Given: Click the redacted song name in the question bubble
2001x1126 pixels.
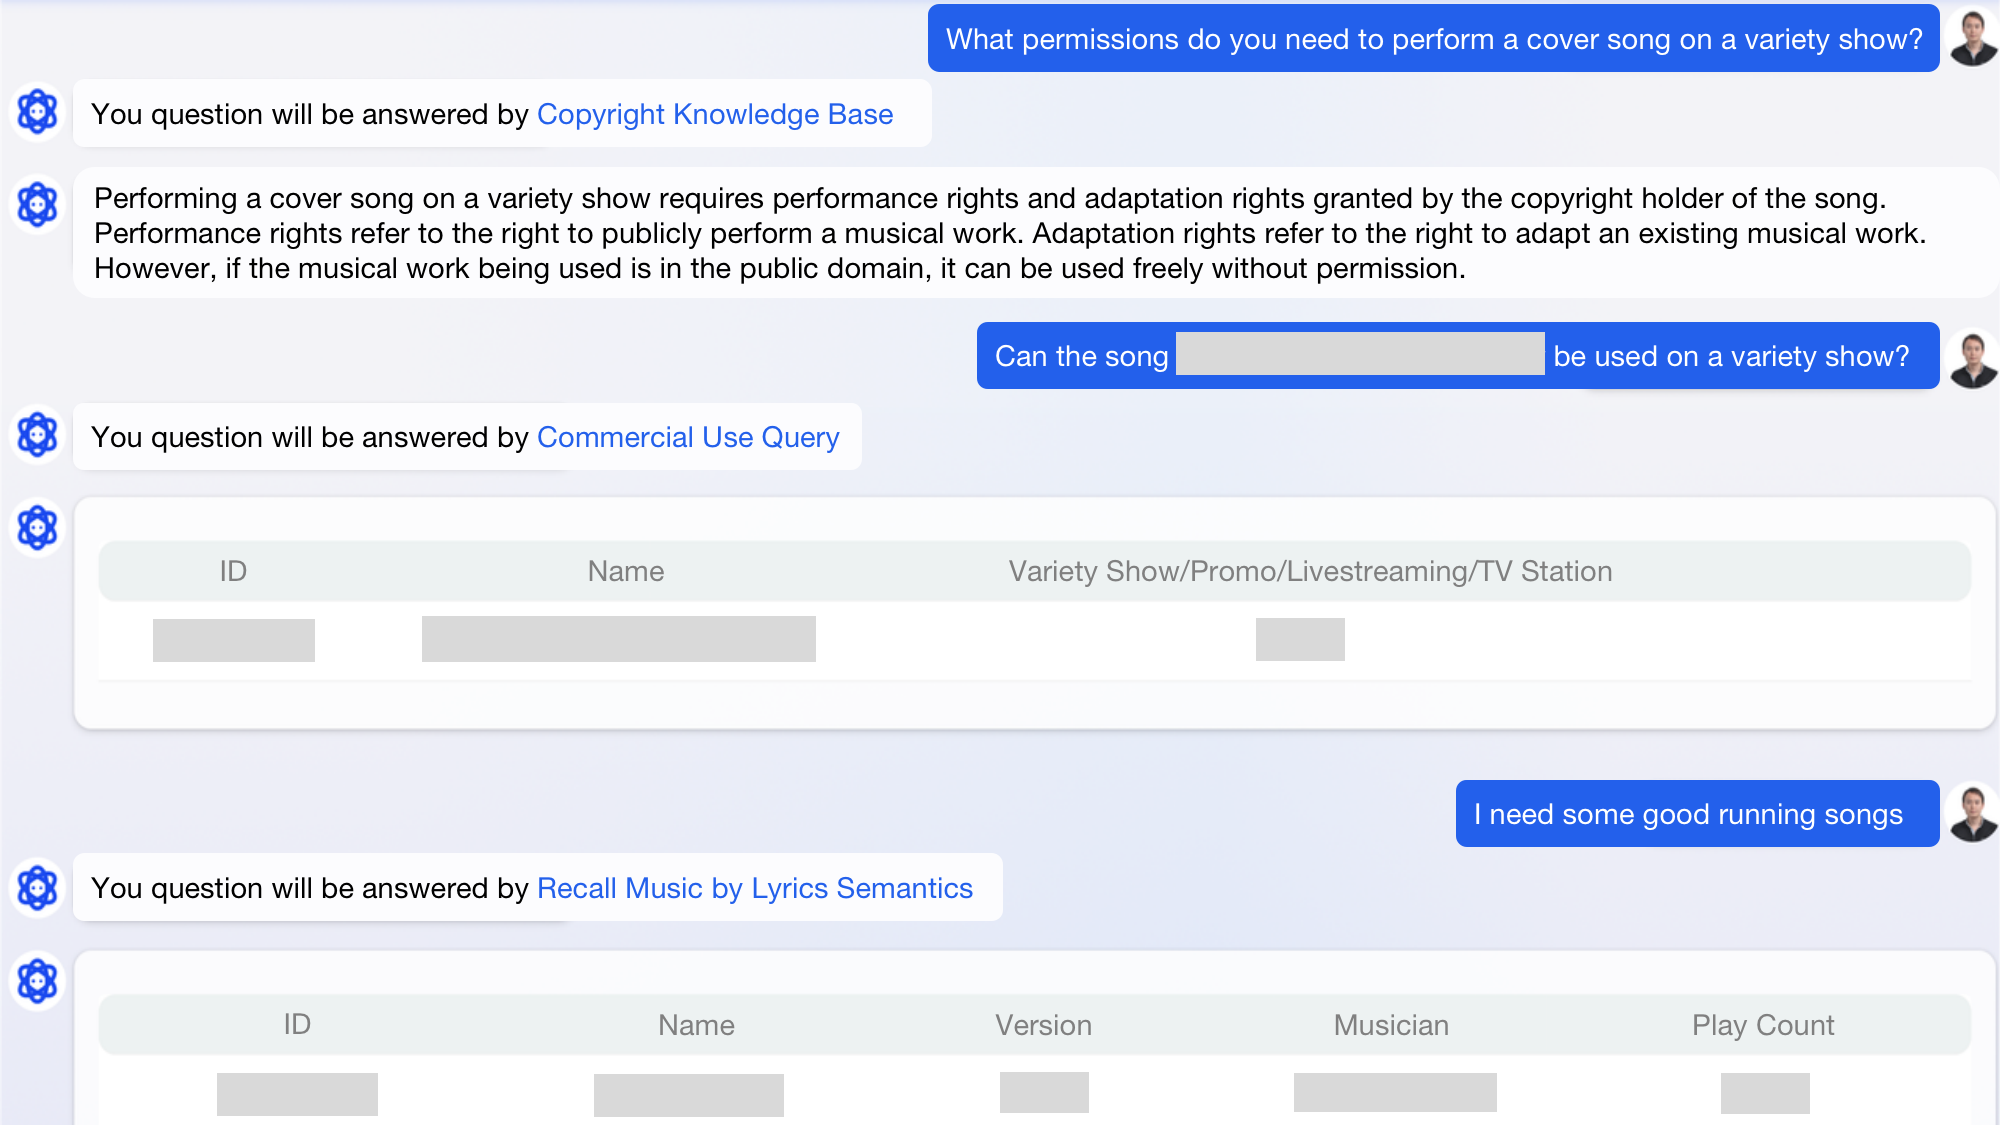Looking at the screenshot, I should tap(1359, 355).
